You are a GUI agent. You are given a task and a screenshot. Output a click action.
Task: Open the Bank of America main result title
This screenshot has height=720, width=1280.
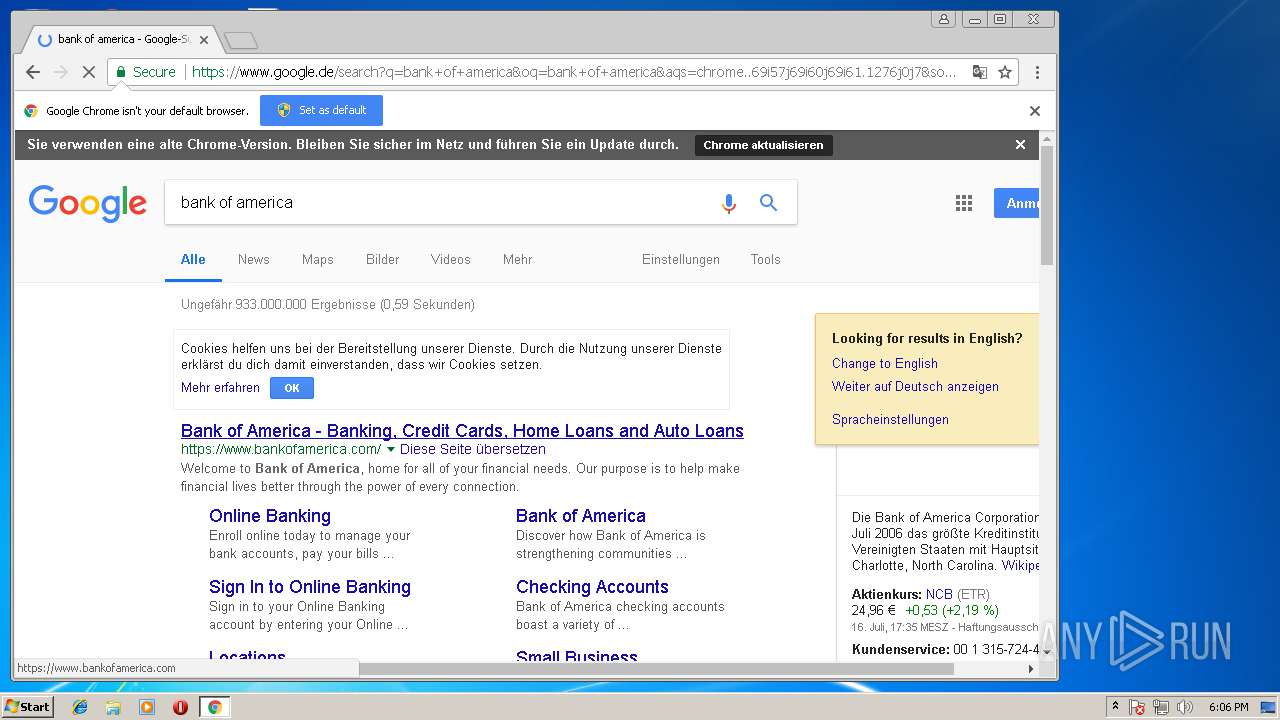[x=462, y=431]
